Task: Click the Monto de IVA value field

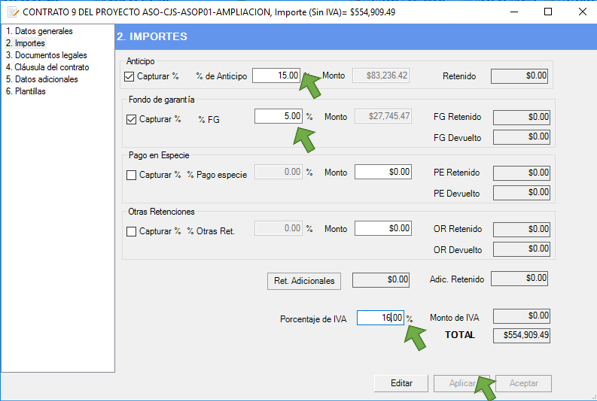Action: (522, 316)
